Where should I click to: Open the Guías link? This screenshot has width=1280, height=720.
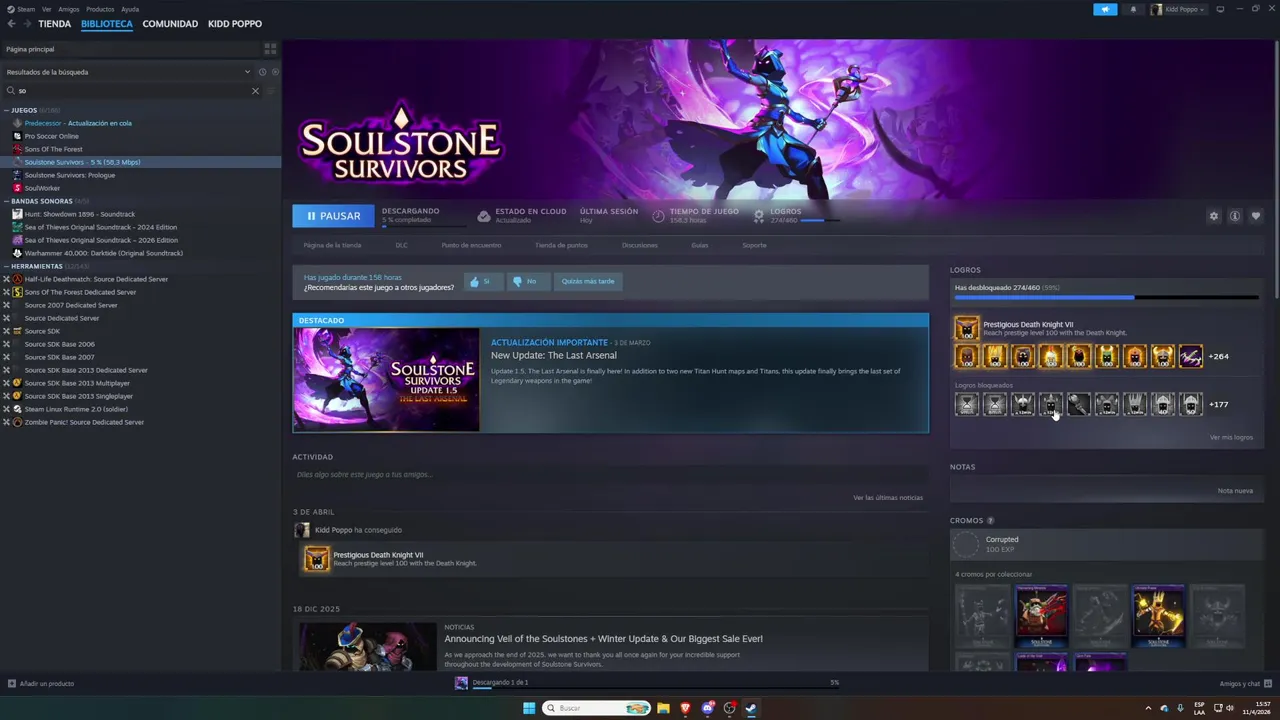click(699, 245)
